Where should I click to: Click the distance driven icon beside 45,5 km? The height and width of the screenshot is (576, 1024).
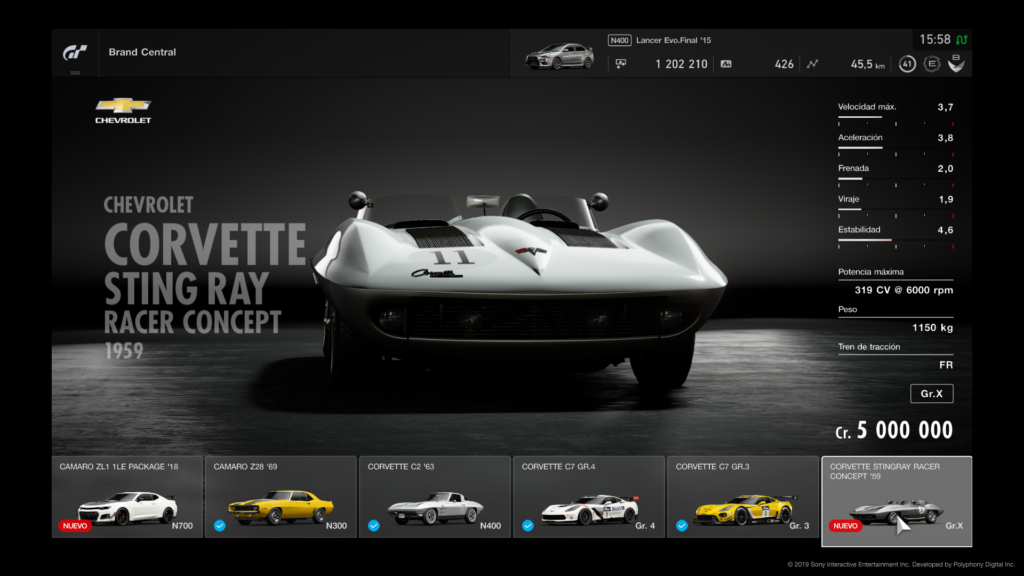click(x=812, y=64)
